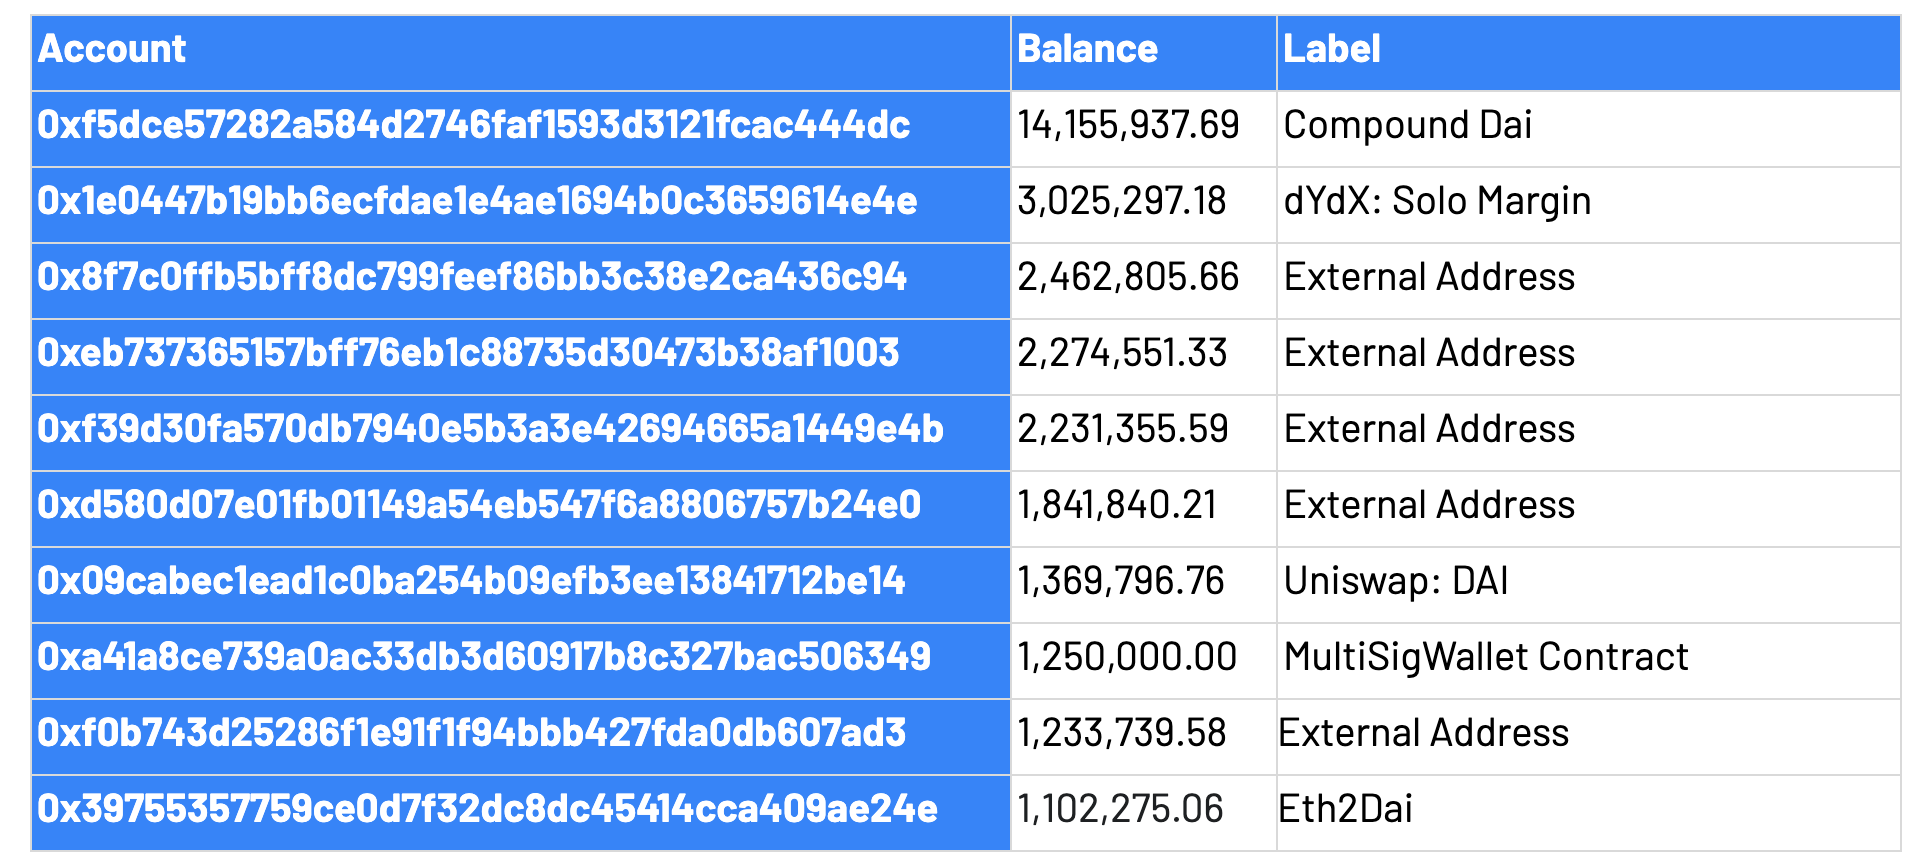Open address starting with 0x39755357759c
This screenshot has width=1932, height=868.
tap(488, 809)
